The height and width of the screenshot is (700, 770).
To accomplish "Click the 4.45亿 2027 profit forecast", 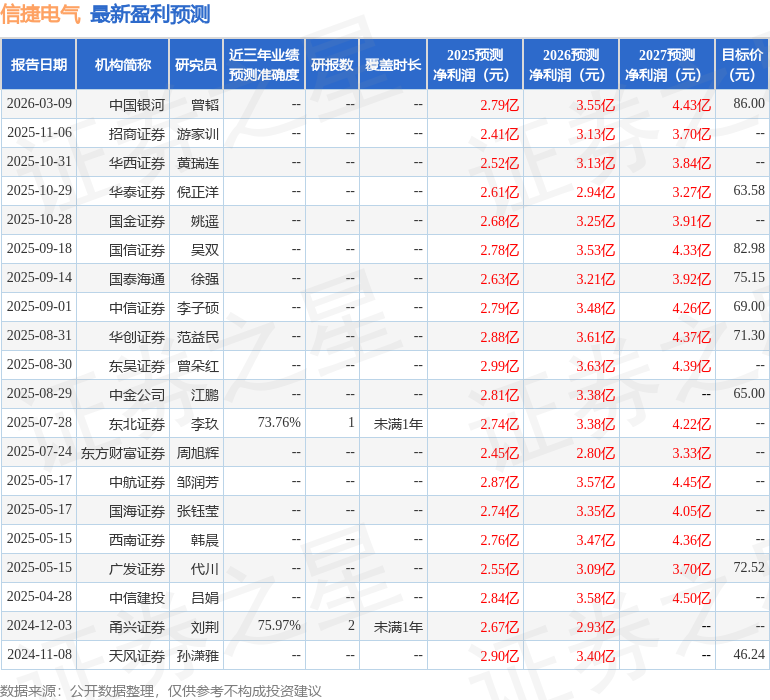I will click(691, 481).
